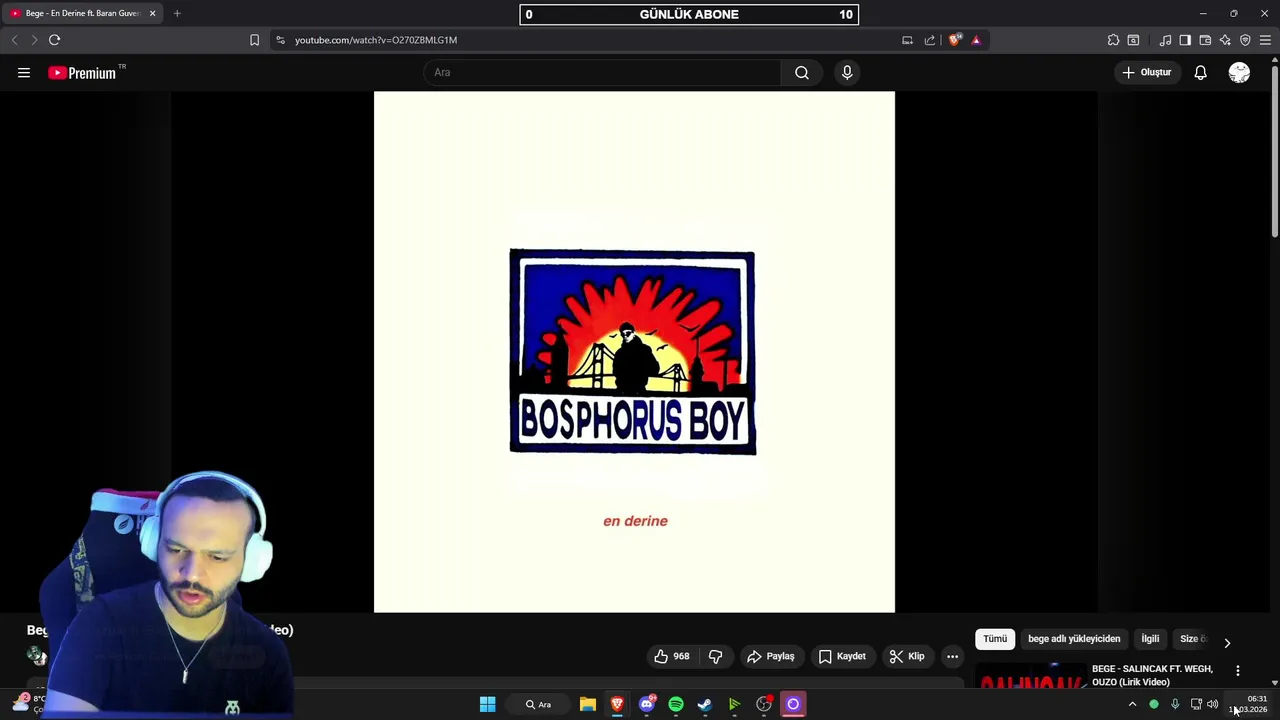Open the YouTube guide hamburger menu
This screenshot has height=720, width=1280.
(x=24, y=72)
